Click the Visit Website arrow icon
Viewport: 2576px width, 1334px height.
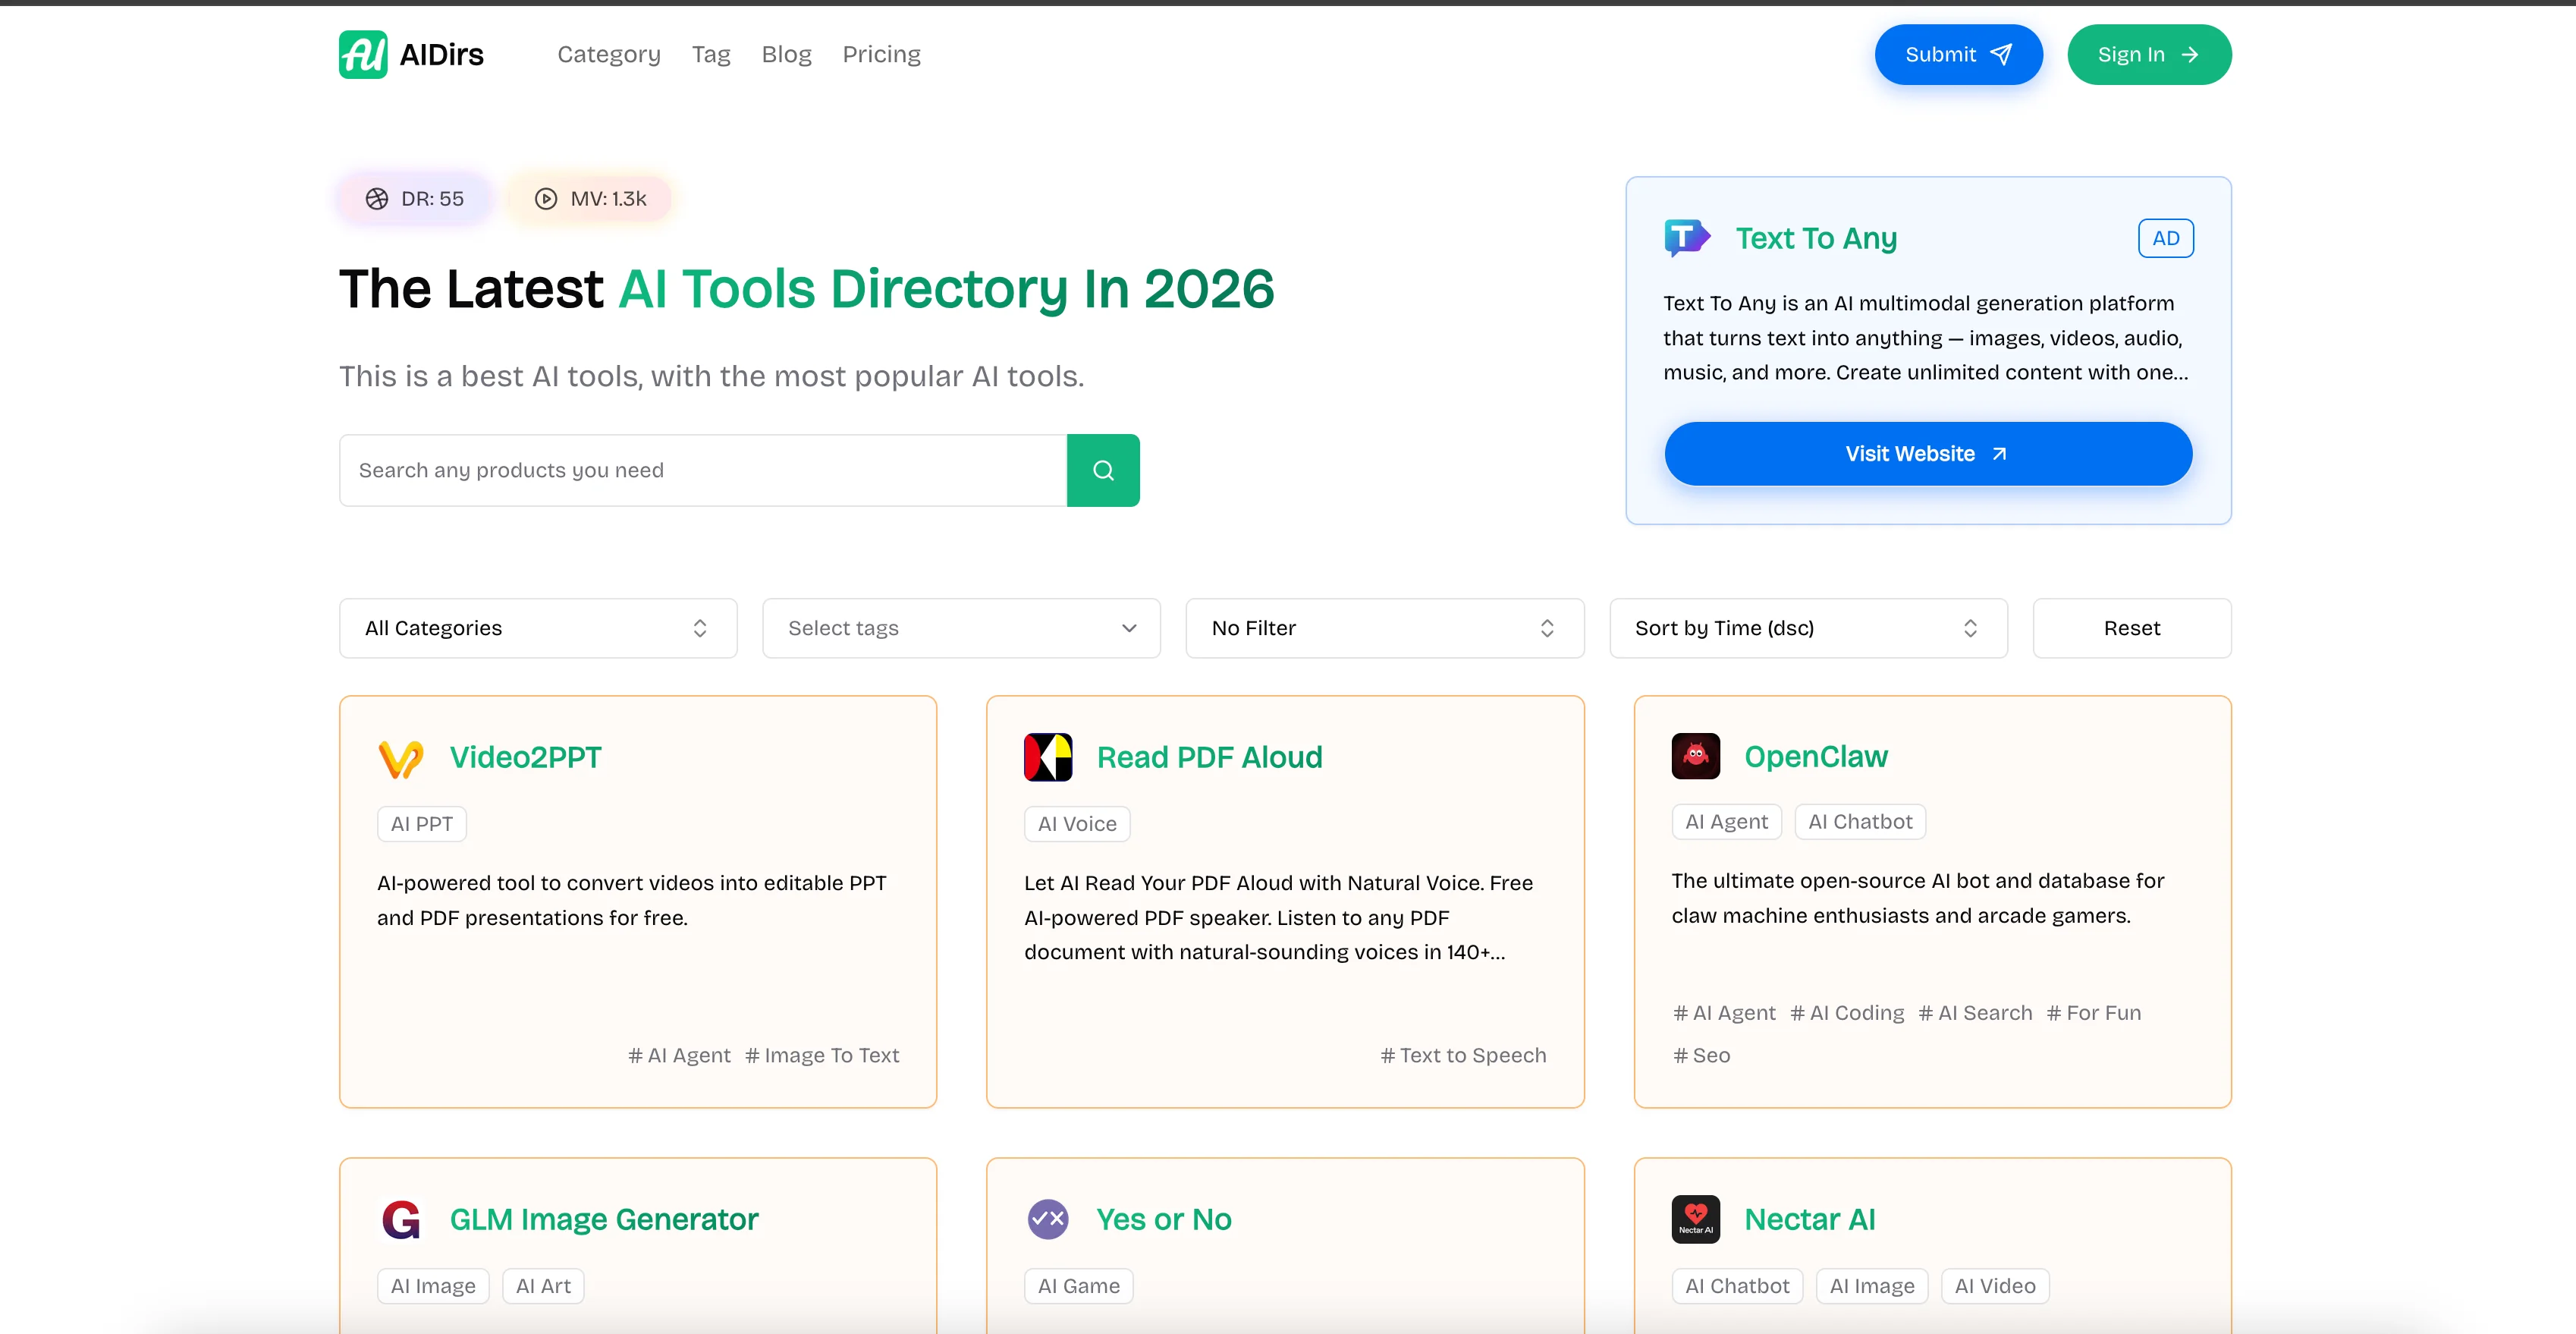coord(1999,454)
